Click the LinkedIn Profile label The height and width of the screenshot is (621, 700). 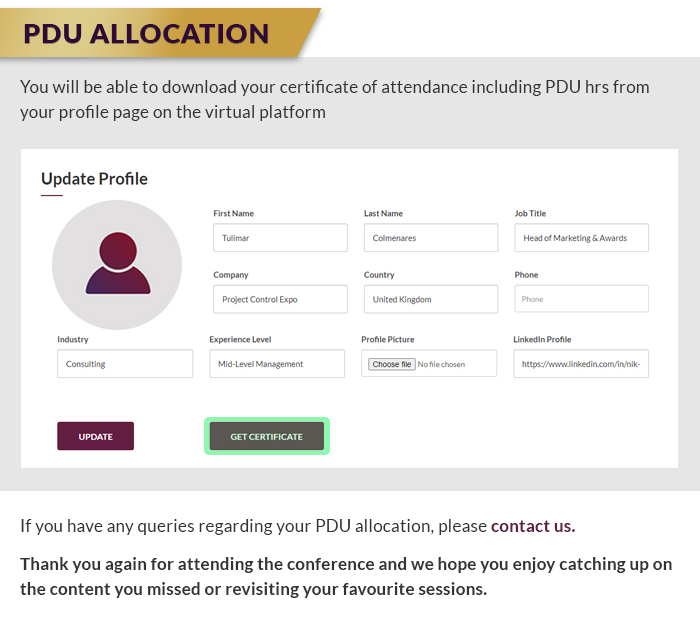tap(542, 339)
